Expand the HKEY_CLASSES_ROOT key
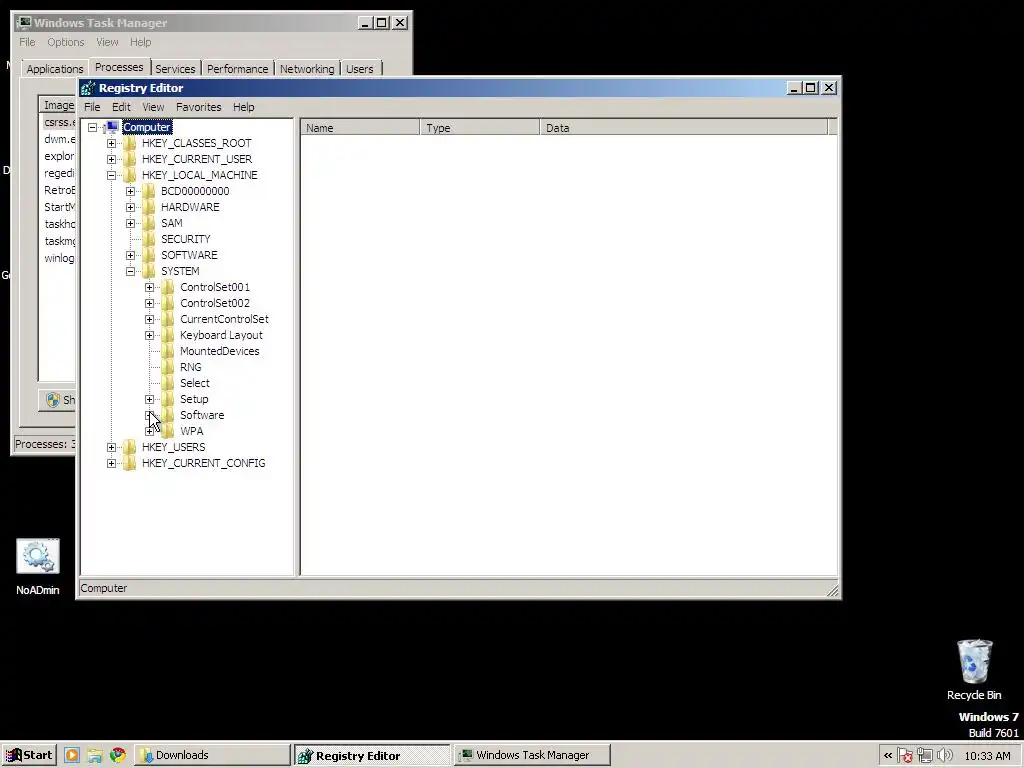 click(112, 144)
